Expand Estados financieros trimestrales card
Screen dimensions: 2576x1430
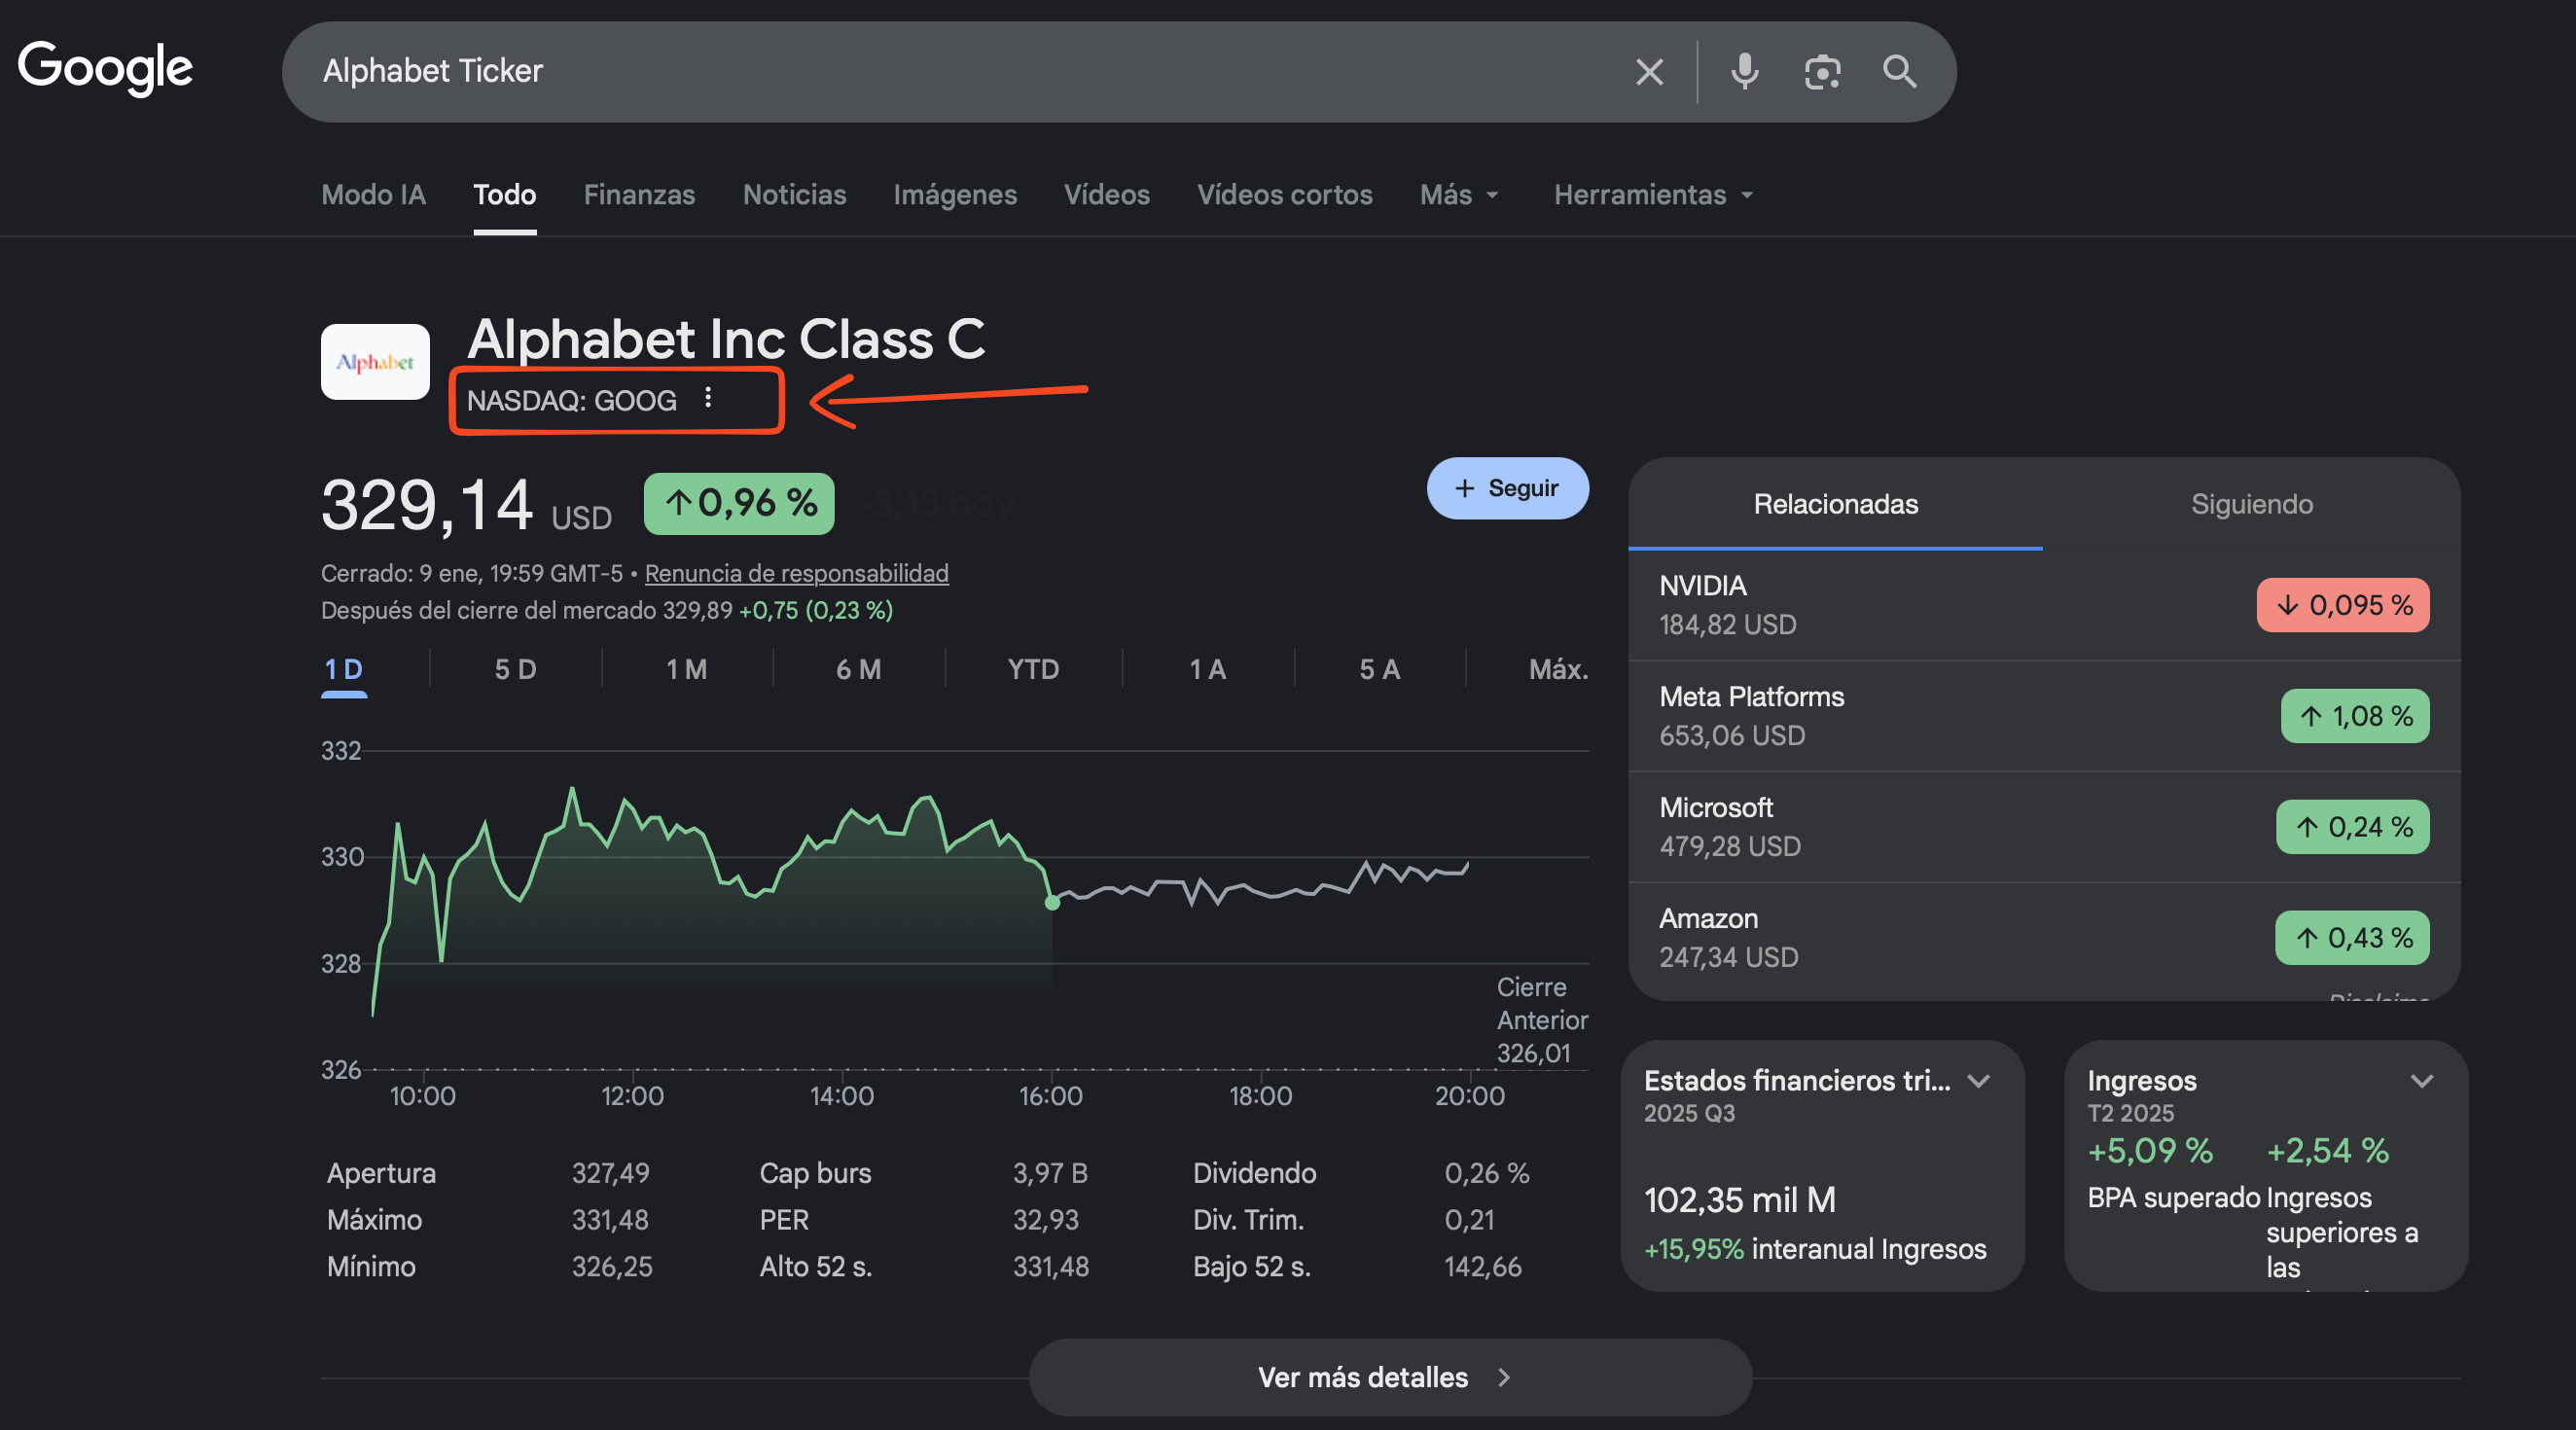(x=1978, y=1081)
